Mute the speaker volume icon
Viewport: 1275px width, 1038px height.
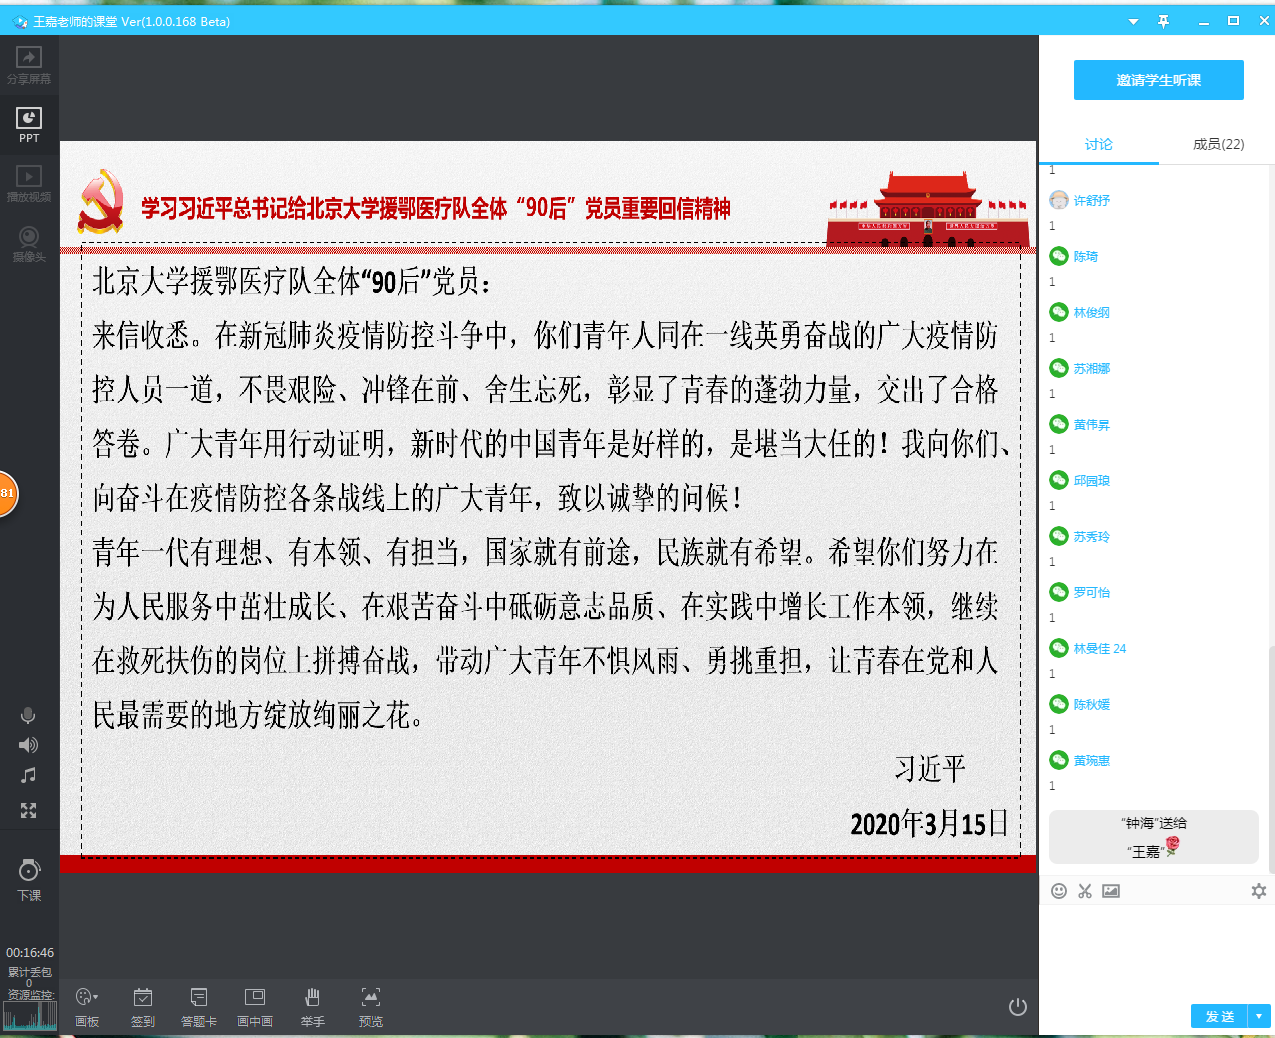28,745
